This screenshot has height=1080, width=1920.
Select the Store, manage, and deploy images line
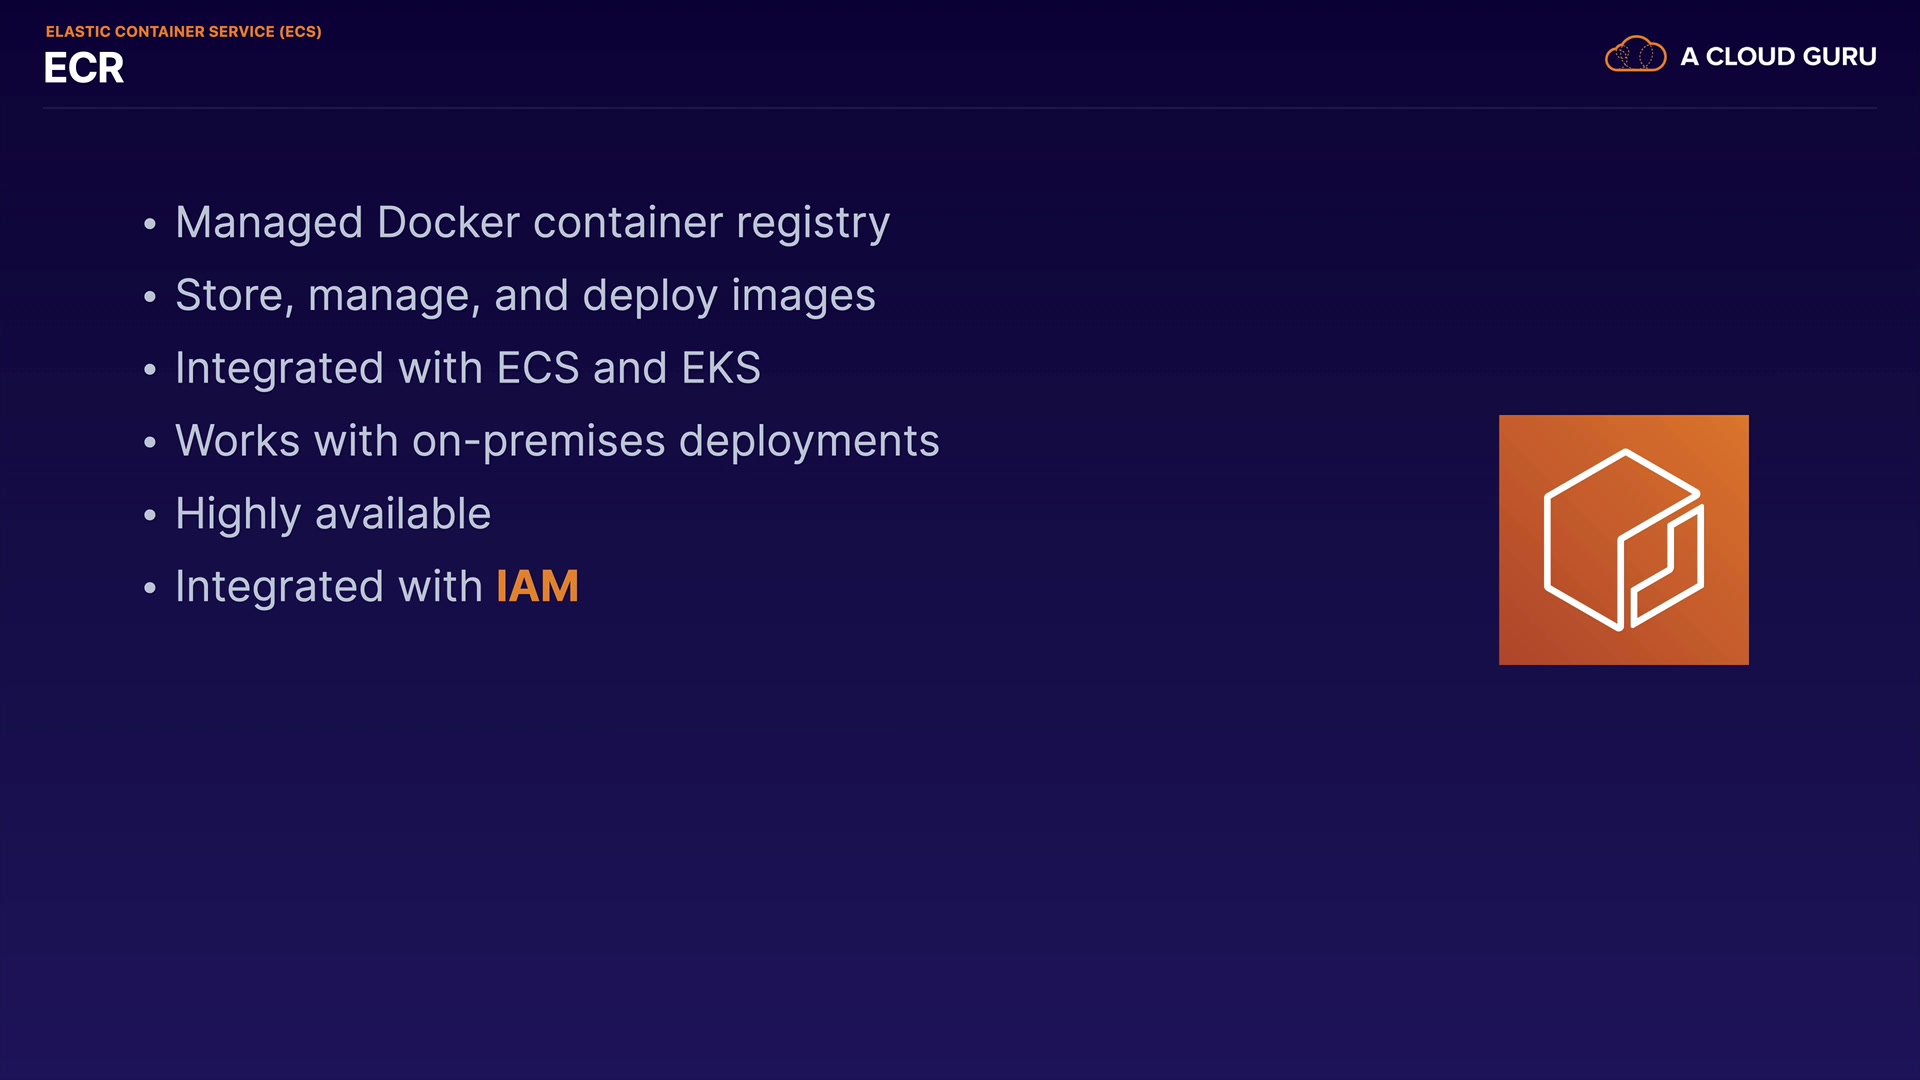click(525, 295)
